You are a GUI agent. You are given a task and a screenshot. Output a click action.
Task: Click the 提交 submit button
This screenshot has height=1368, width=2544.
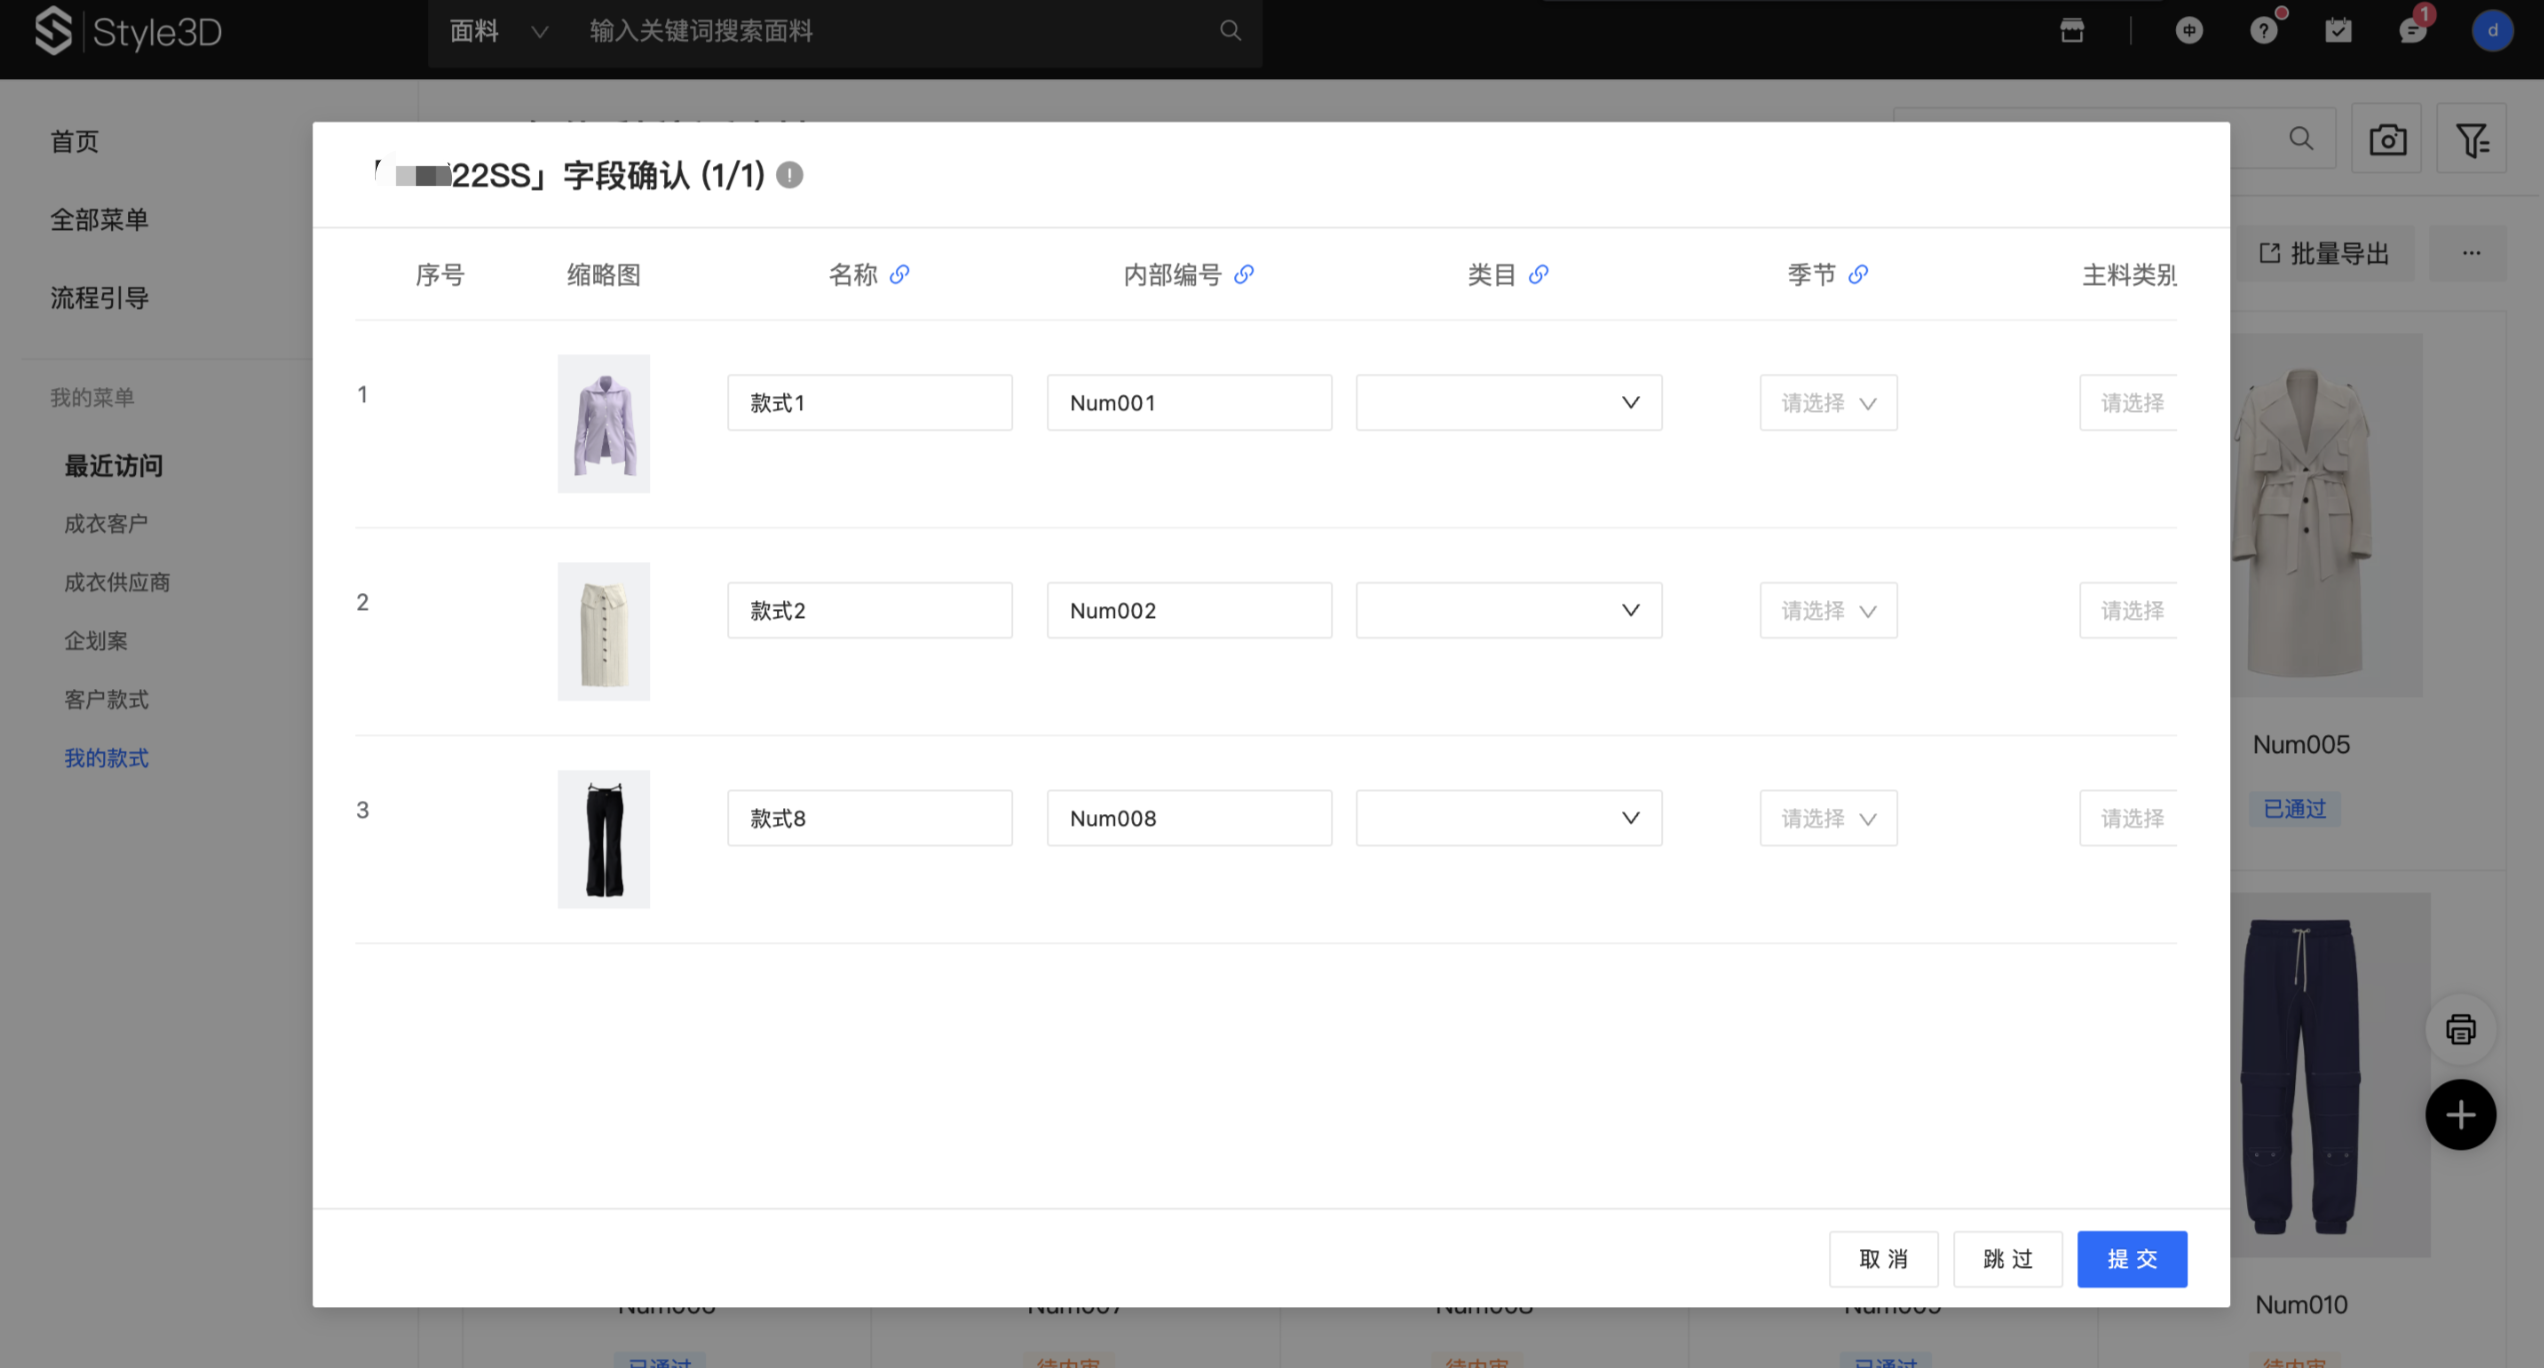[x=2131, y=1259]
